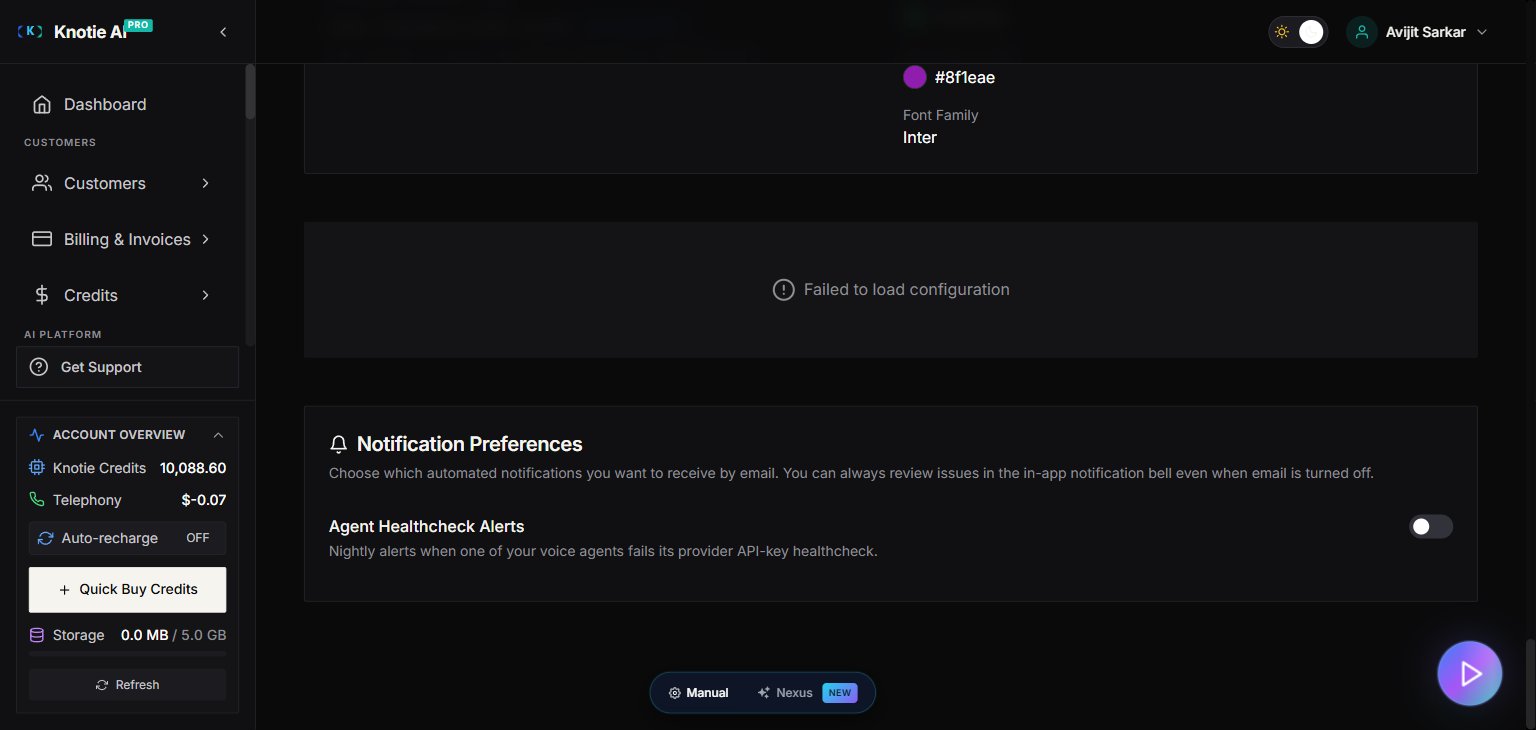1536x730 pixels.
Task: Click Quick Buy Credits button
Action: 127,589
